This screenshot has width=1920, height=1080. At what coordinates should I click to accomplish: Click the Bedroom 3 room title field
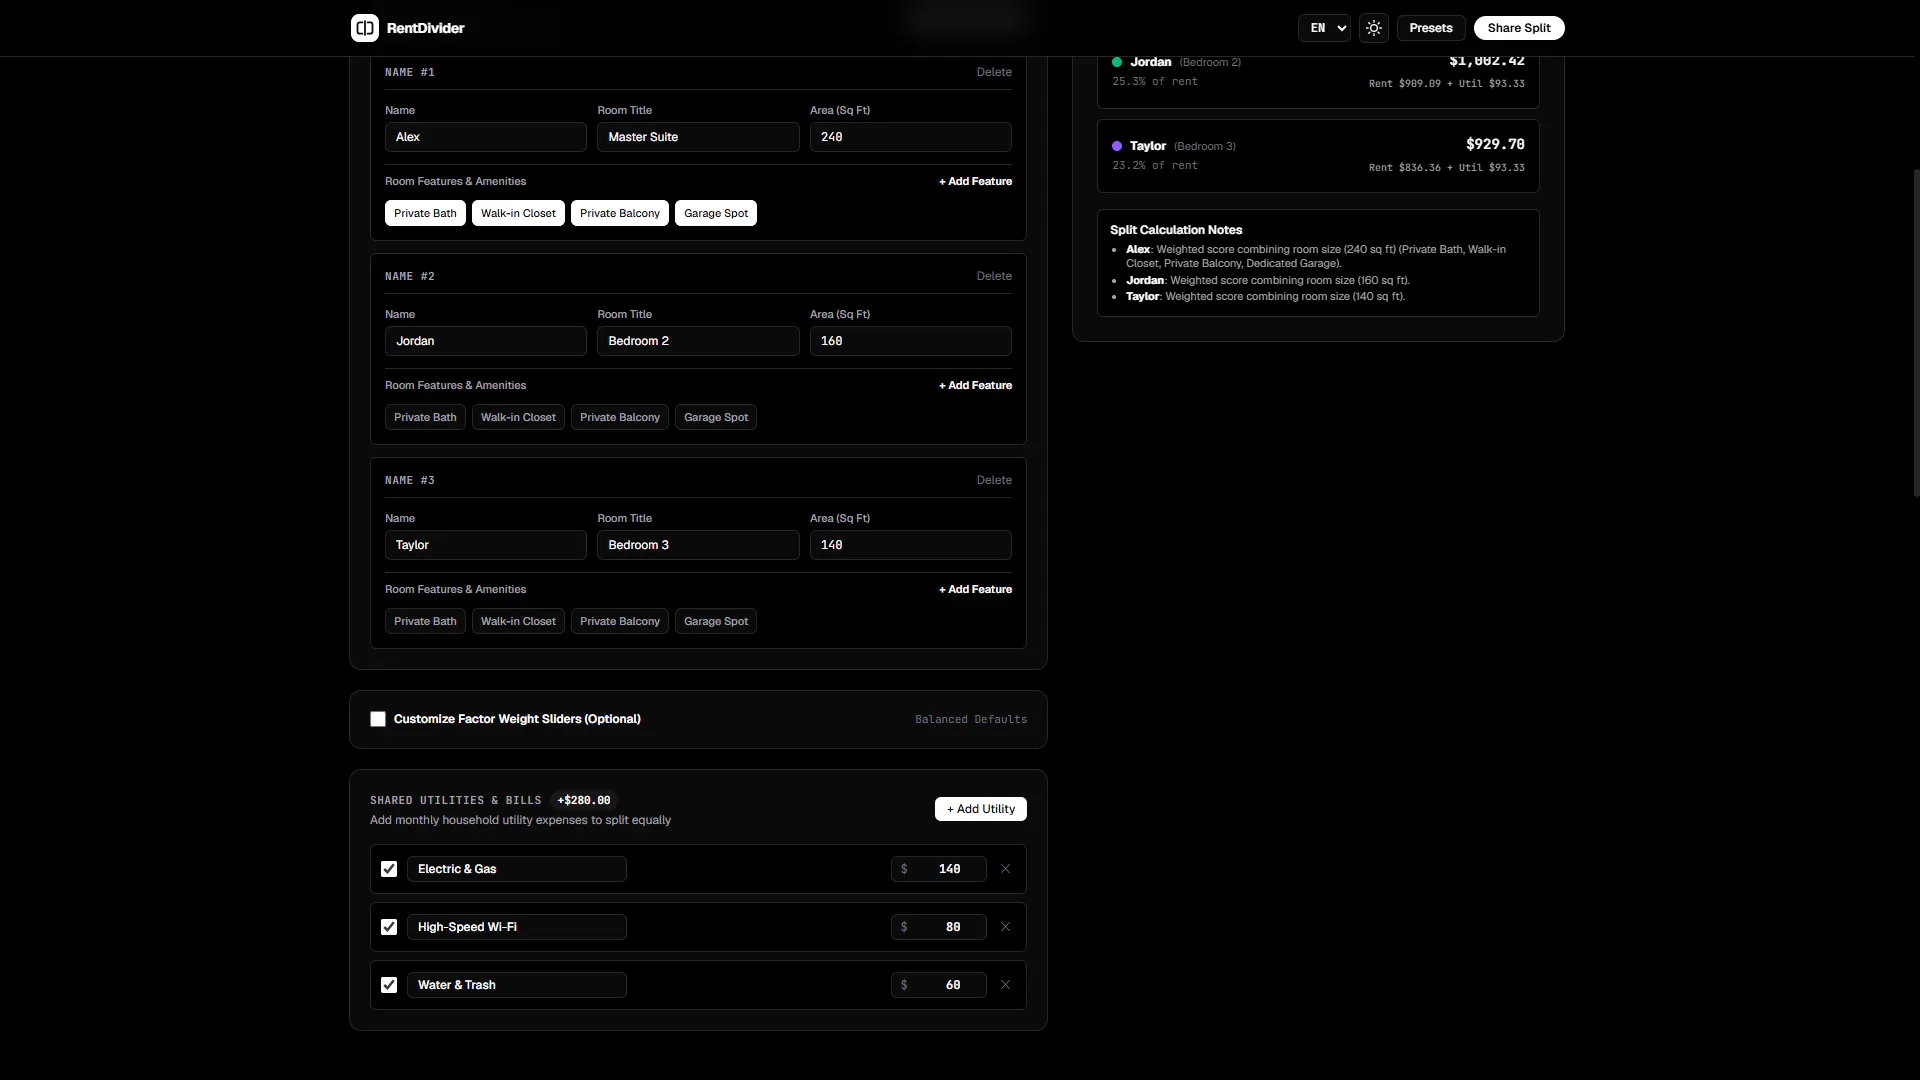[698, 545]
